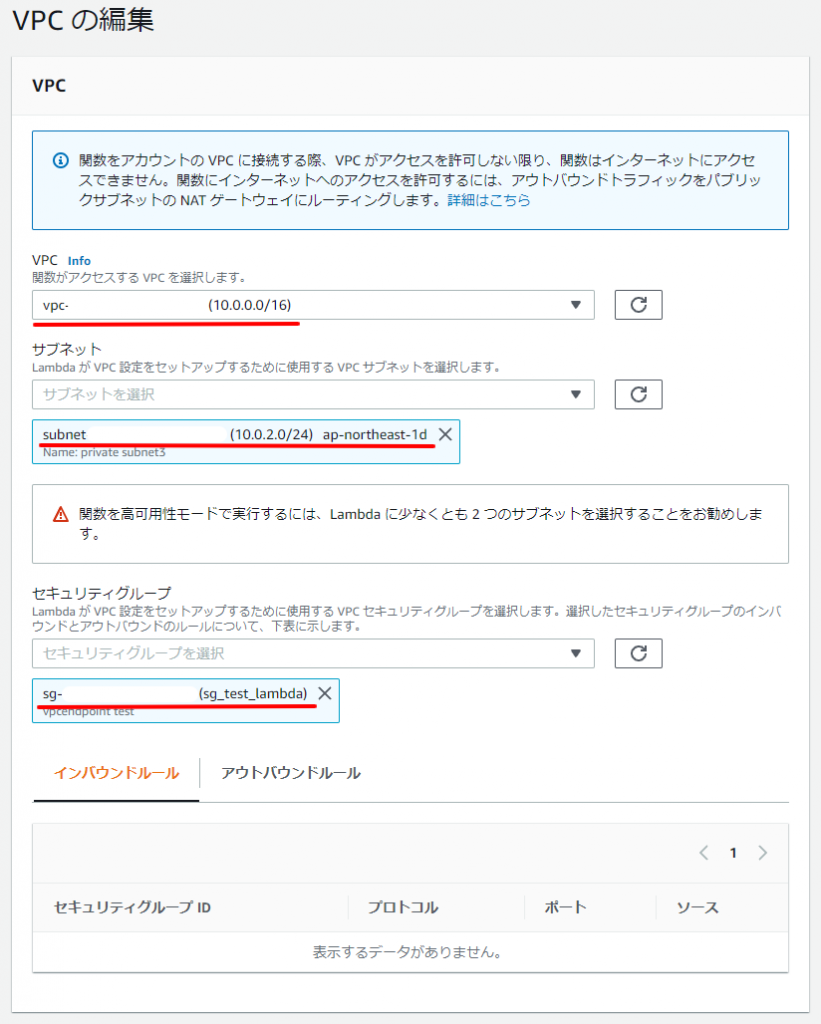The width and height of the screenshot is (821, 1024).
Task: Refresh the VPC list
Action: tap(638, 305)
